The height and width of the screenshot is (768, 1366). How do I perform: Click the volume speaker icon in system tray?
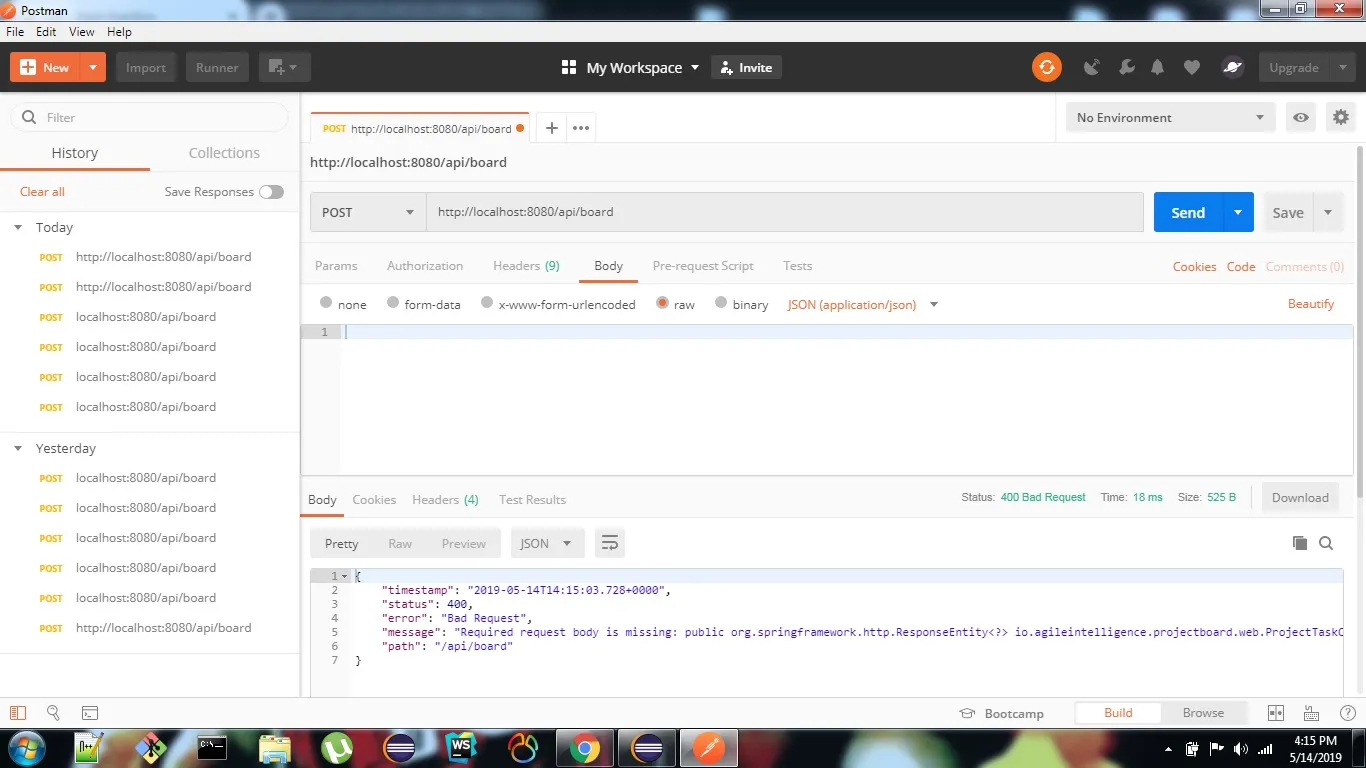[1241, 749]
